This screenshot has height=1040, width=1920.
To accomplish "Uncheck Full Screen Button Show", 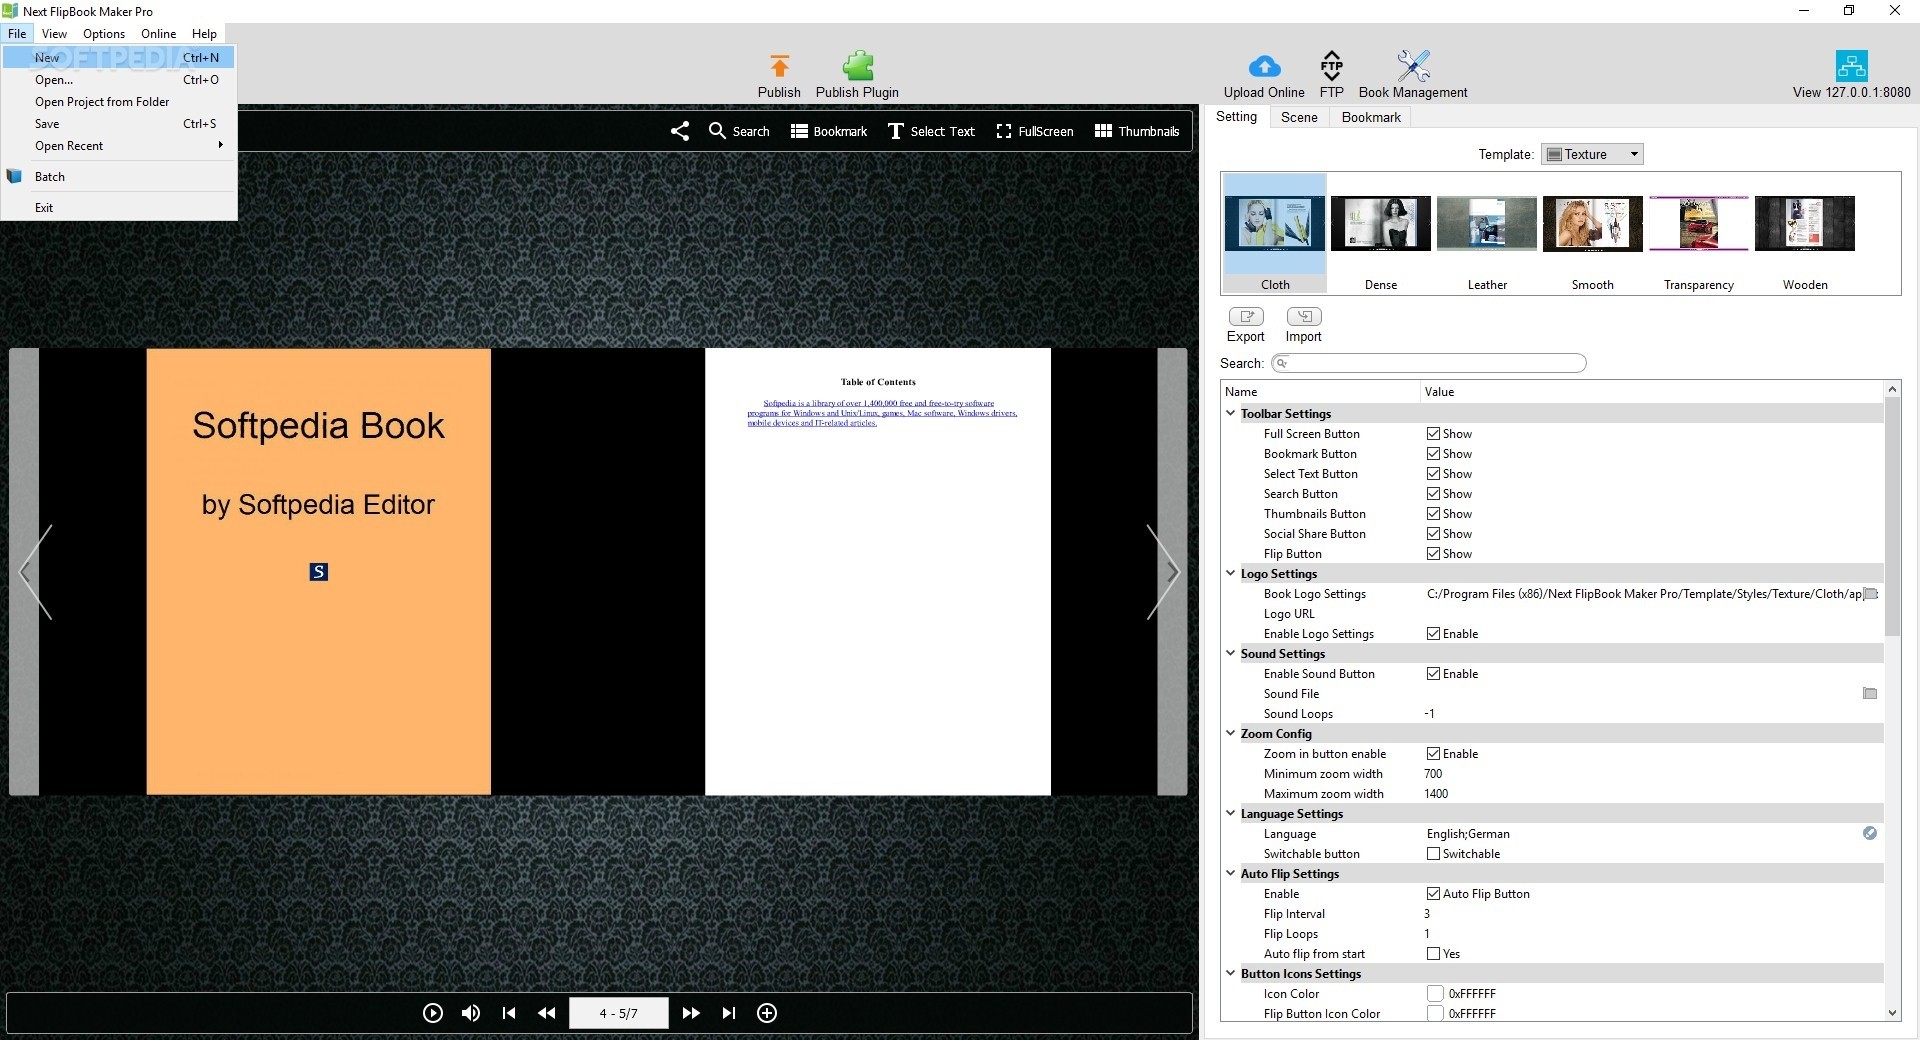I will [1433, 434].
